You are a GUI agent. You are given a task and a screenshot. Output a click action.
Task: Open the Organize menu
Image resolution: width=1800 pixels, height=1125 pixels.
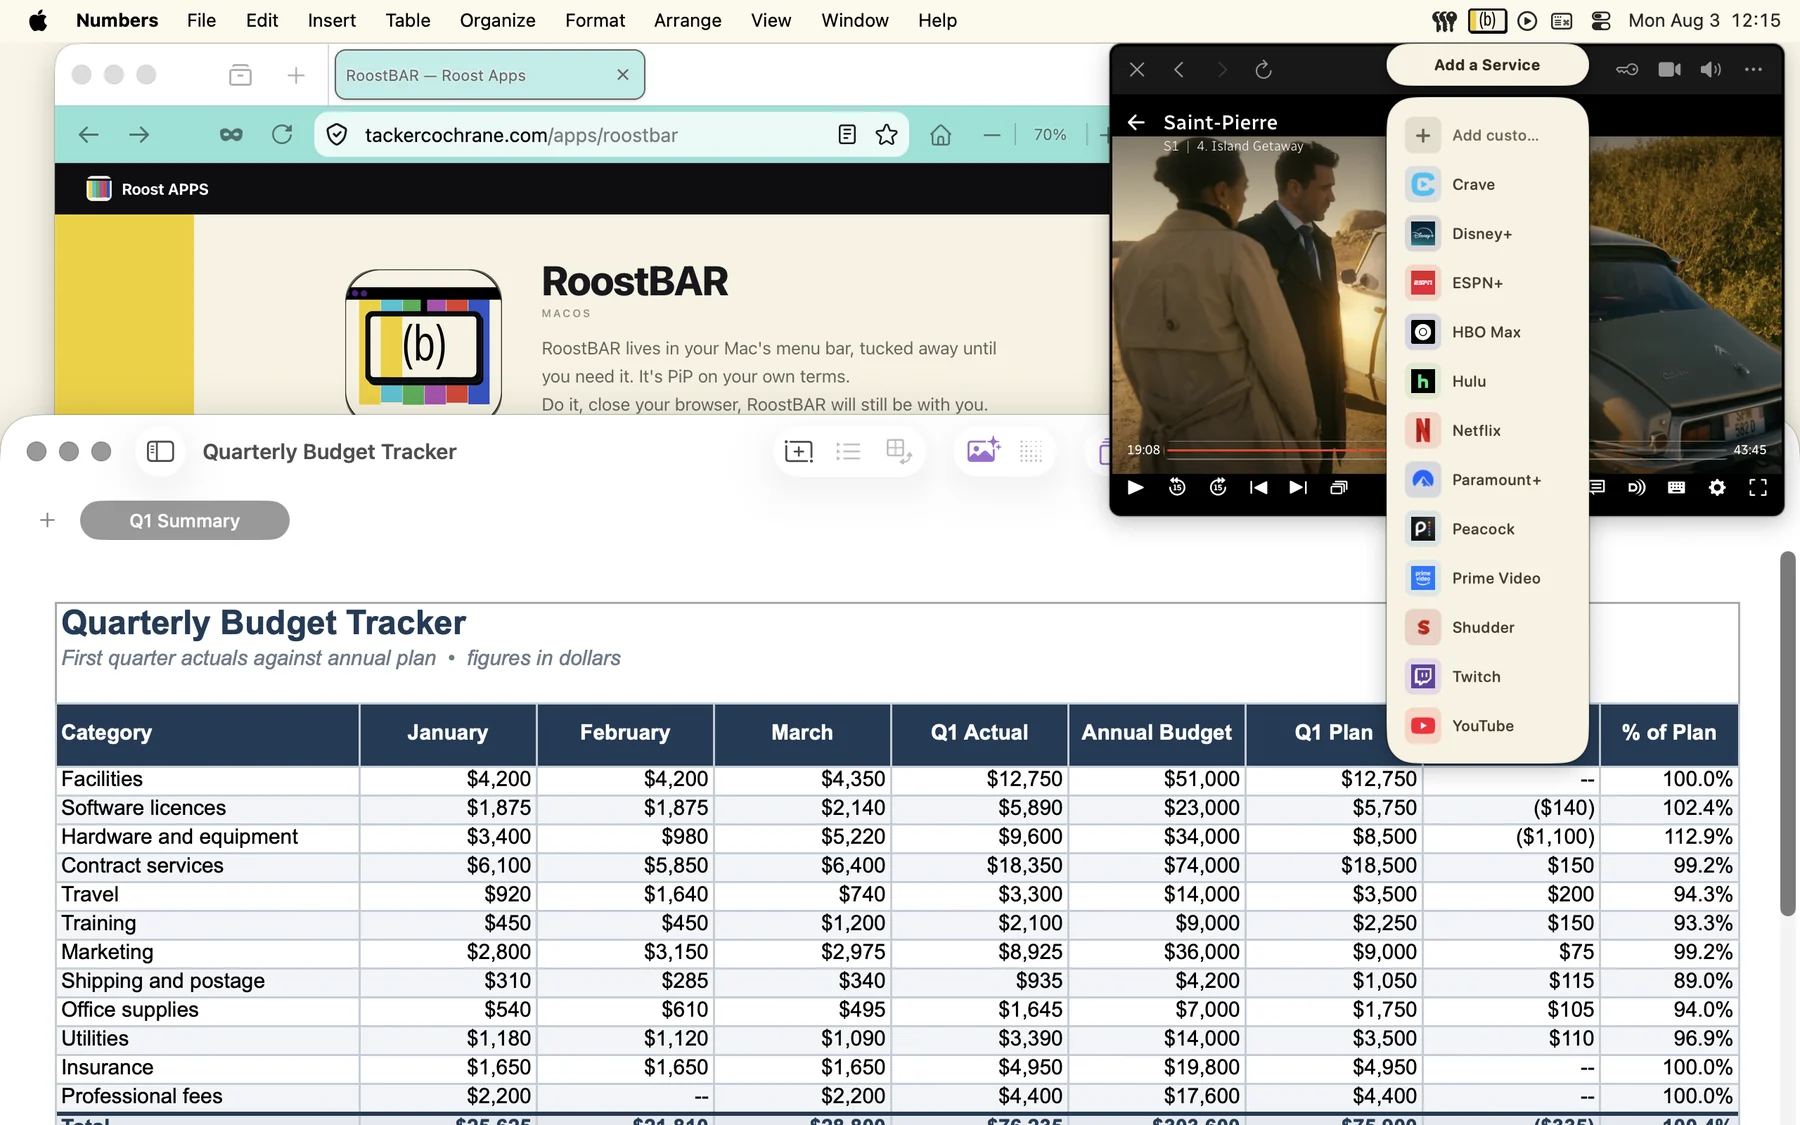pyautogui.click(x=497, y=20)
